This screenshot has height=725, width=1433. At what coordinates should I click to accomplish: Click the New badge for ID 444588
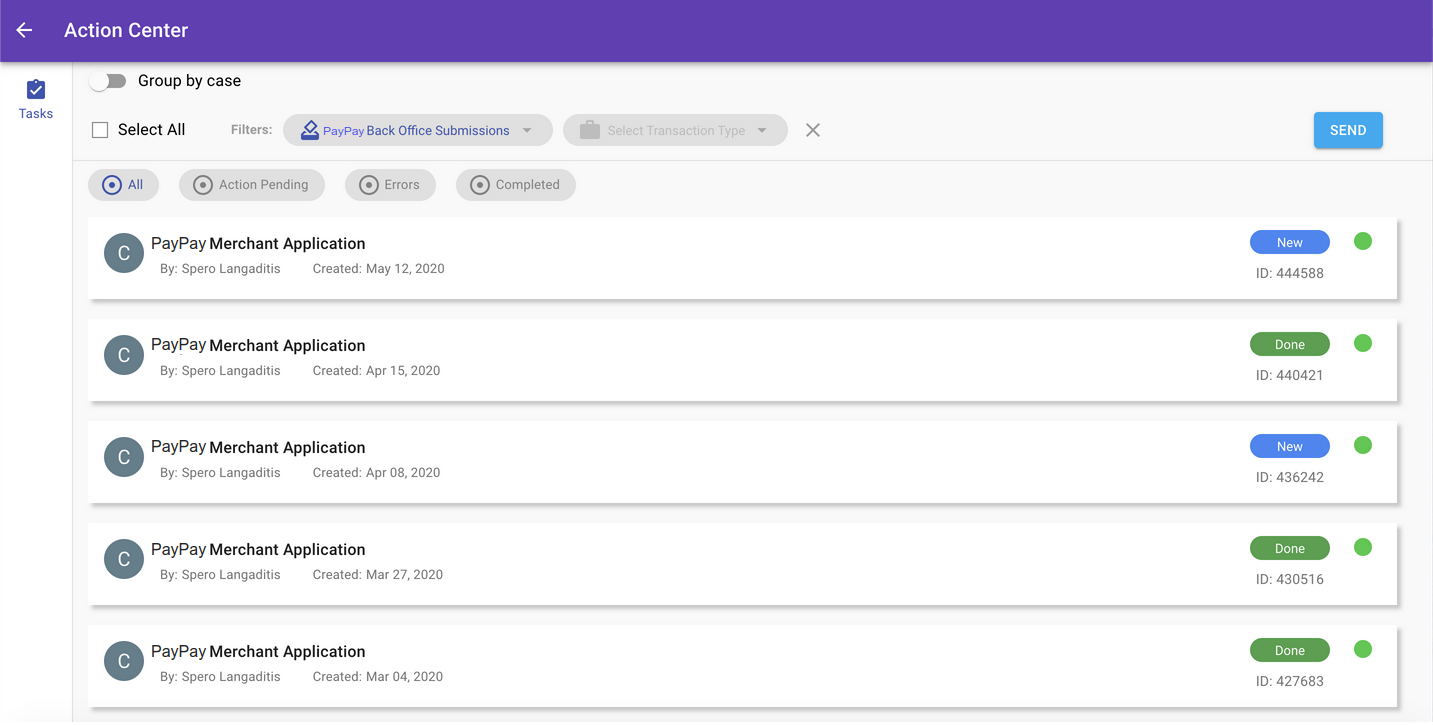1290,242
